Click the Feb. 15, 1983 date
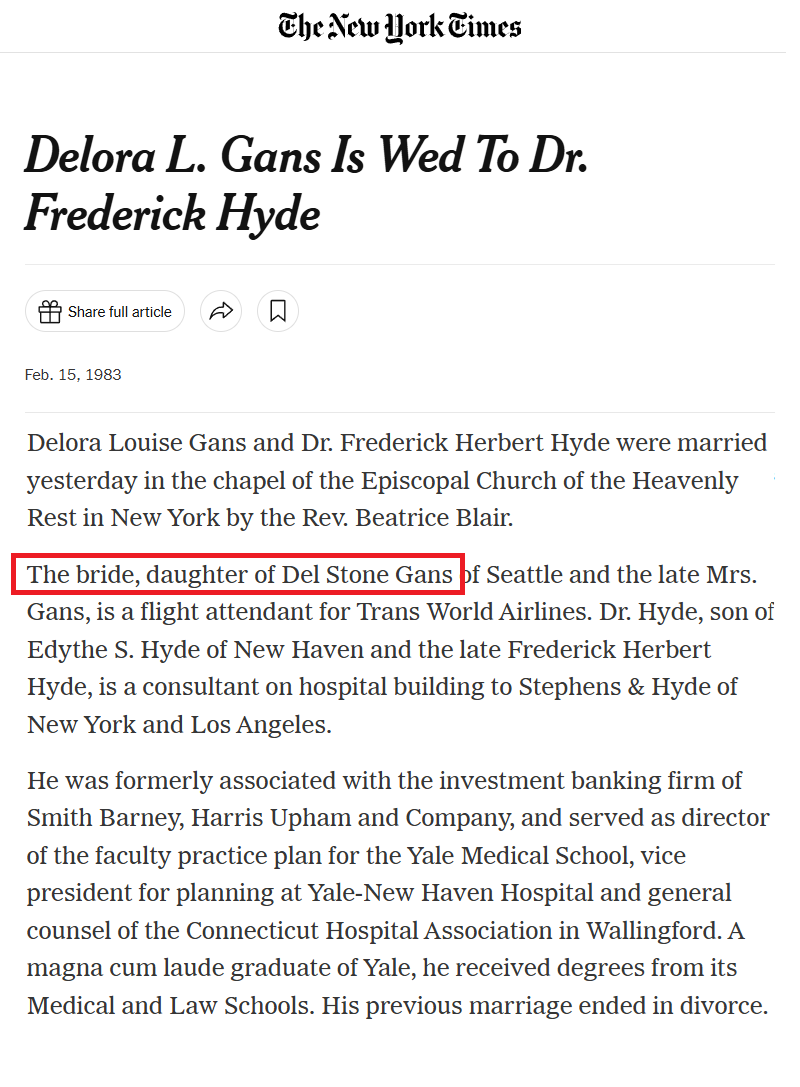This screenshot has height=1087, width=800. click(x=73, y=375)
